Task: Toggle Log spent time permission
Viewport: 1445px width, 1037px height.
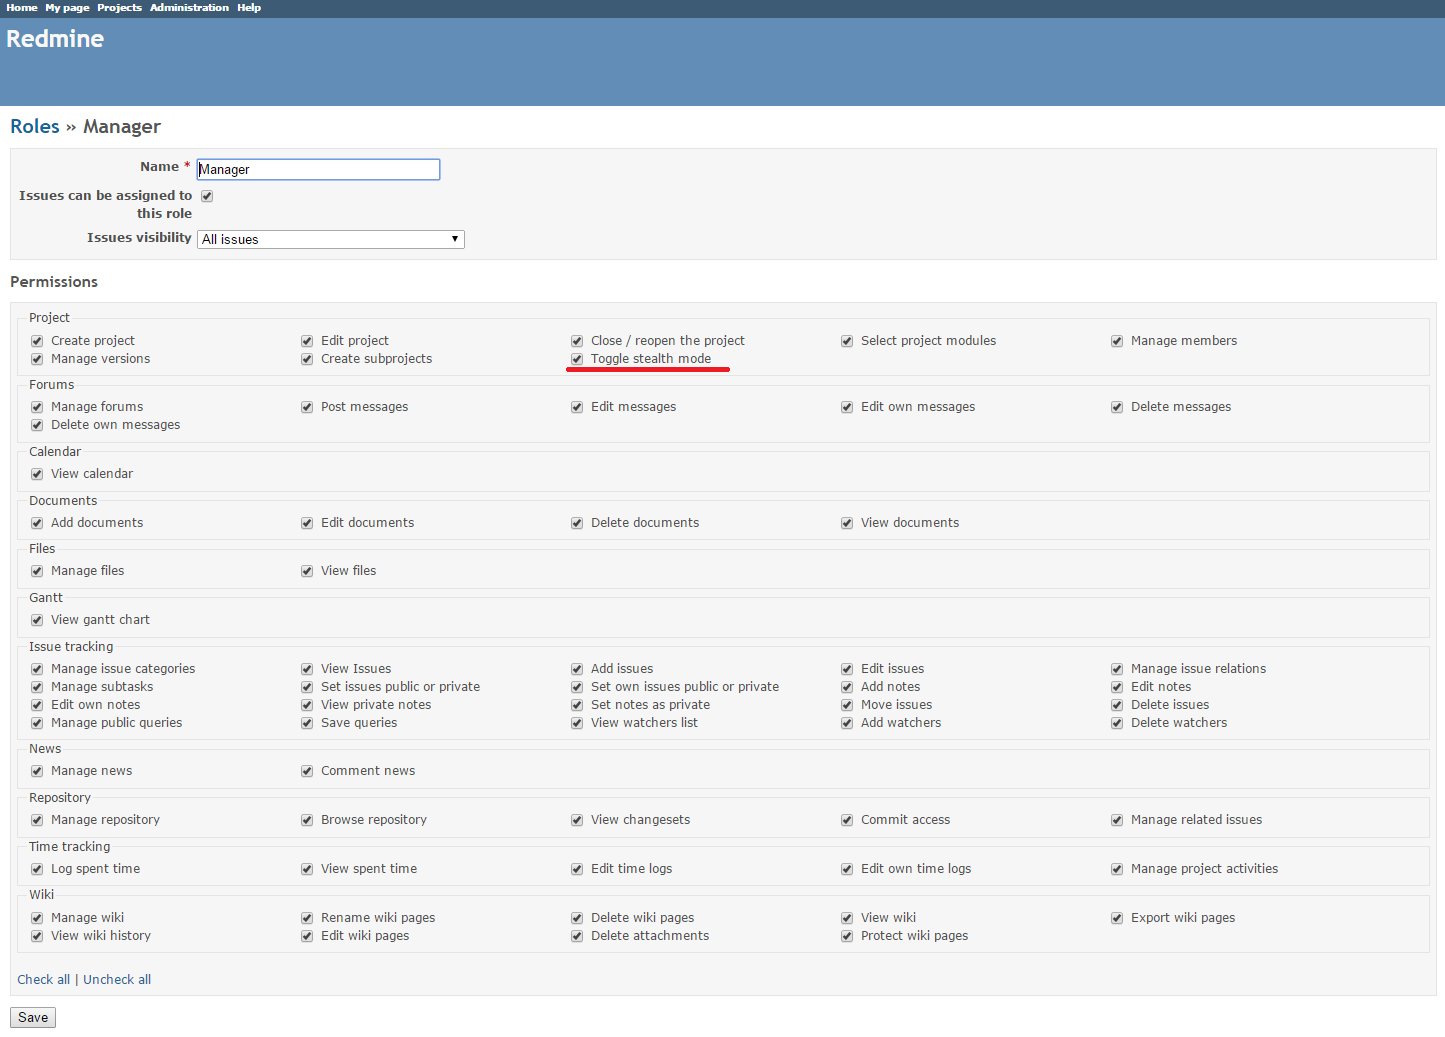Action: point(37,869)
